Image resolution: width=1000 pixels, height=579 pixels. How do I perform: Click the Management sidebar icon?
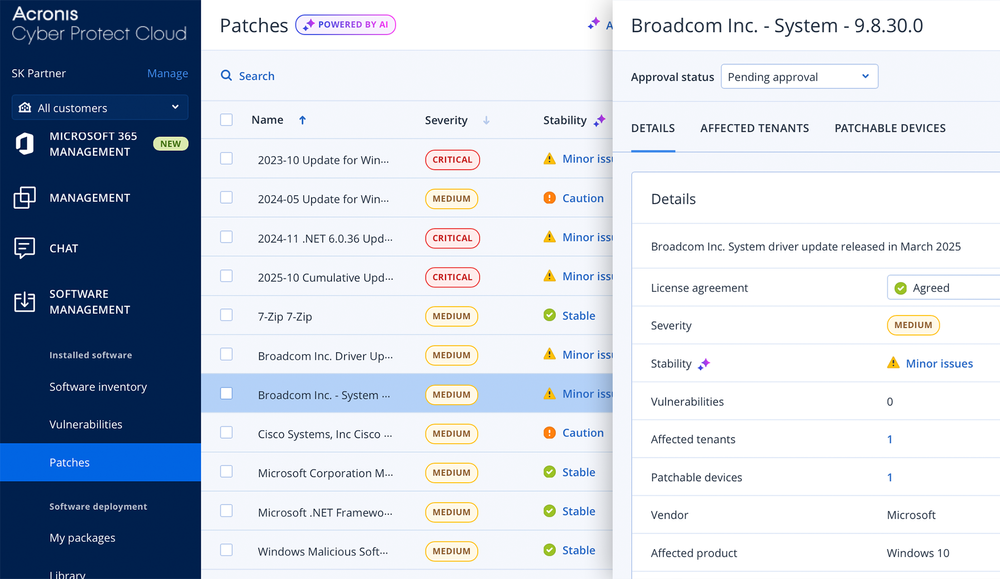coord(24,198)
